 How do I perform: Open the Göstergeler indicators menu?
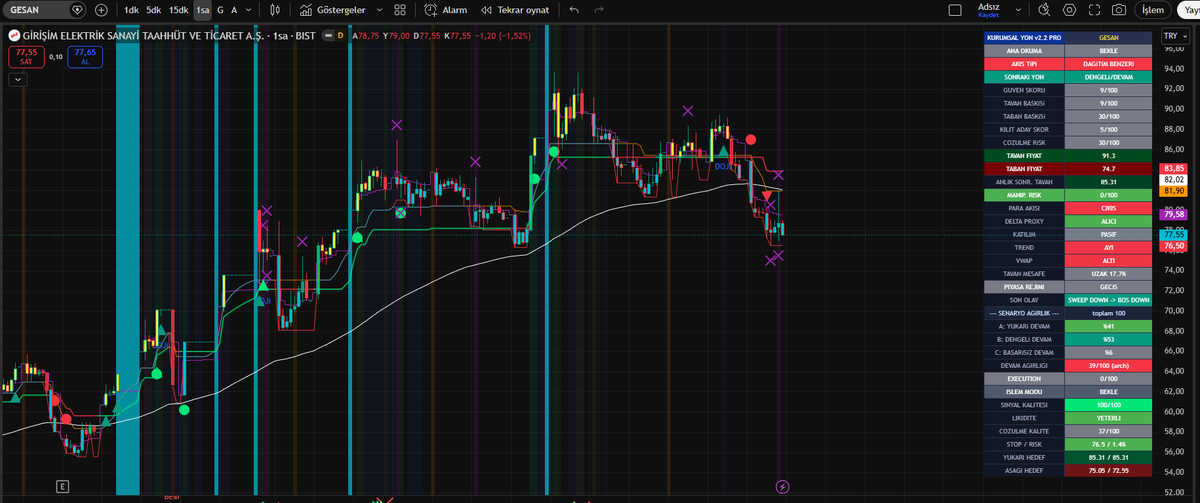point(333,10)
